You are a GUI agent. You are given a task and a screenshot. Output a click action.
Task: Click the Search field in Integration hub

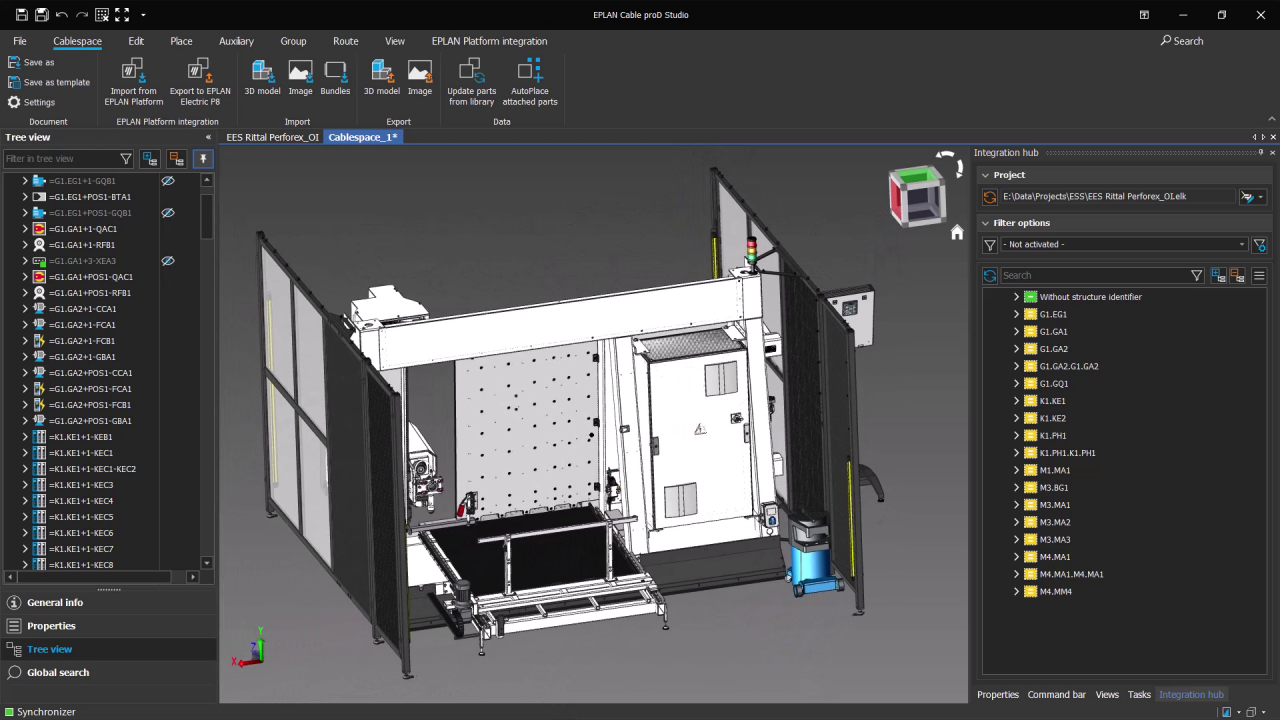[1090, 275]
